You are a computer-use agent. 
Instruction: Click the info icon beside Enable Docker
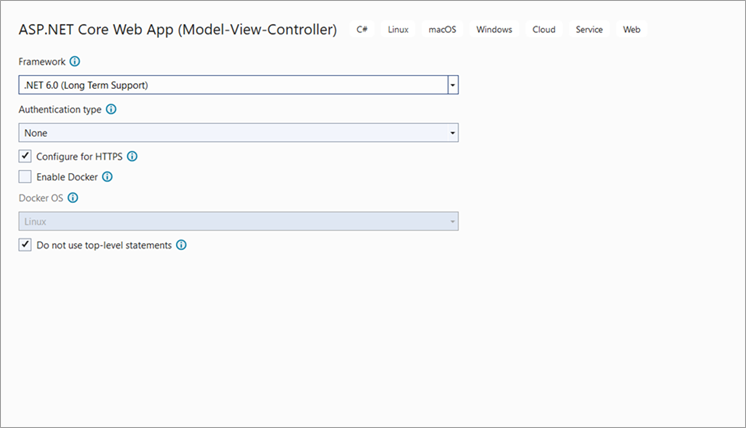[x=107, y=177]
